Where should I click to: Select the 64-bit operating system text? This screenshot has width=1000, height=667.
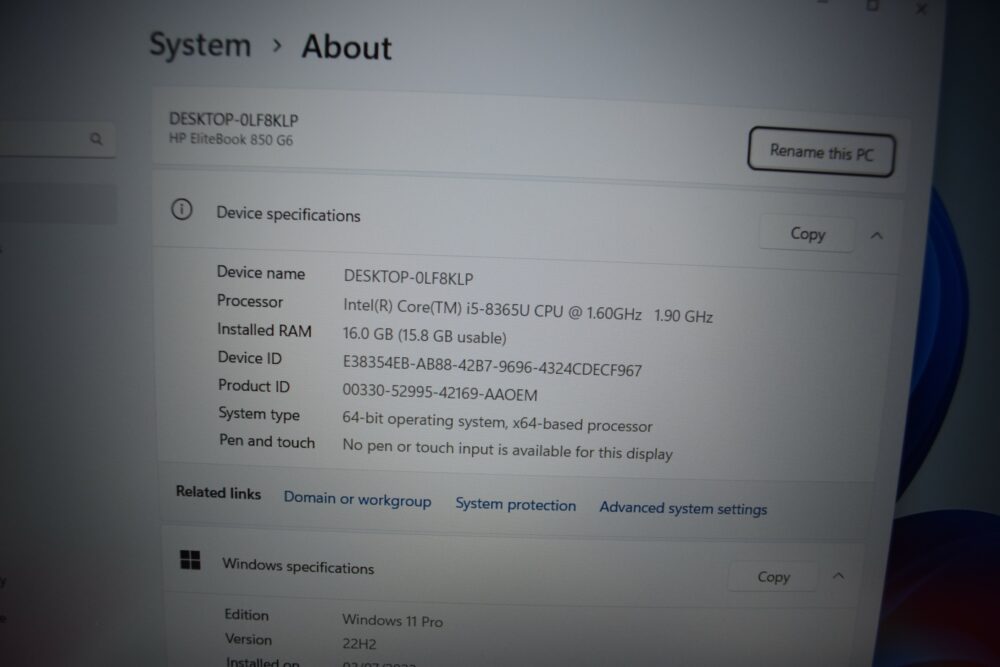[x=497, y=422]
